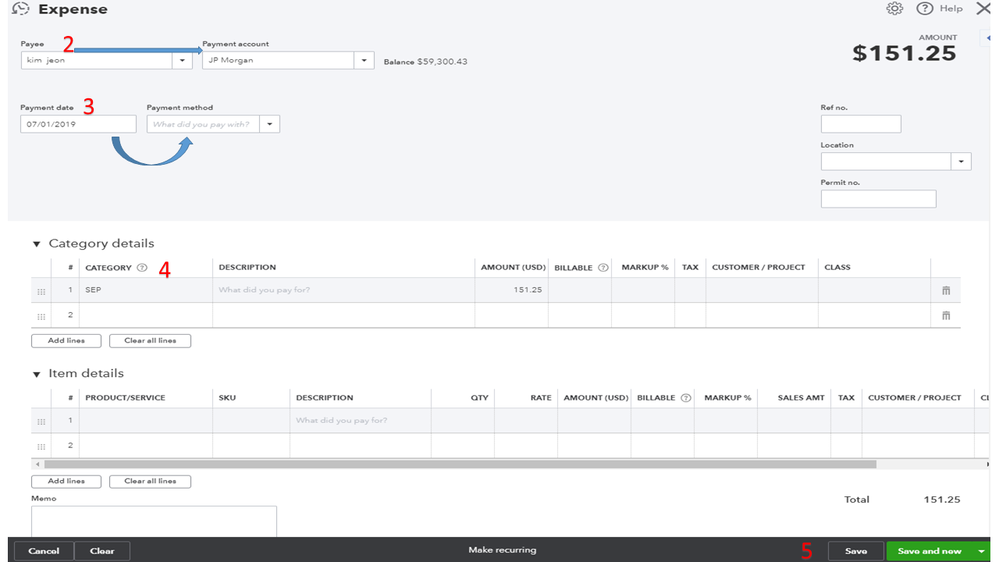The width and height of the screenshot is (999, 562).
Task: Select the SEP category cell in line 1
Action: (x=146, y=290)
